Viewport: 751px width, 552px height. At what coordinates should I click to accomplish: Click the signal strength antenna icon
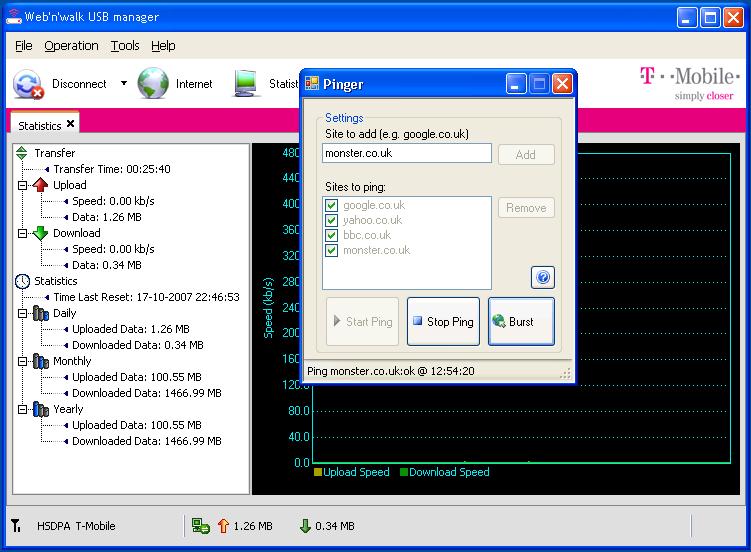click(x=16, y=526)
